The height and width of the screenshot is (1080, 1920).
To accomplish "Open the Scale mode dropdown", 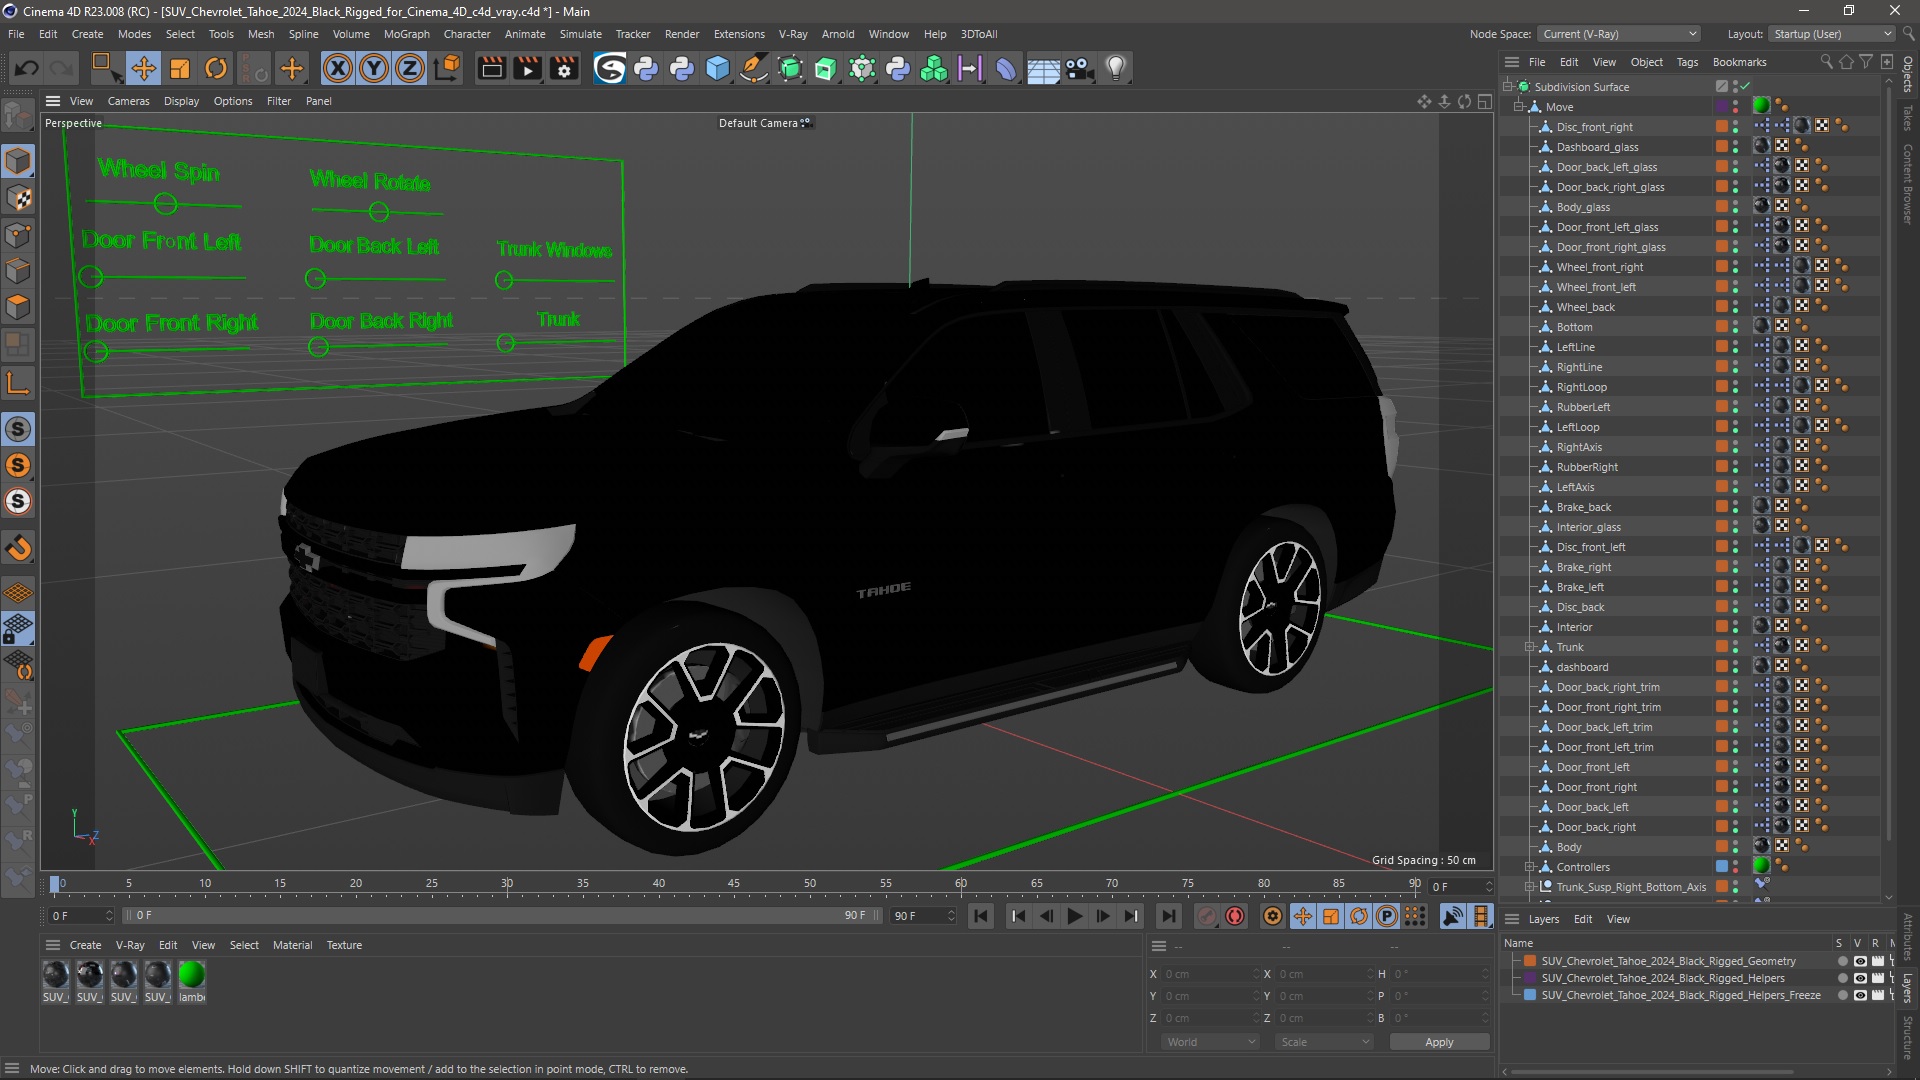I will point(1325,1042).
